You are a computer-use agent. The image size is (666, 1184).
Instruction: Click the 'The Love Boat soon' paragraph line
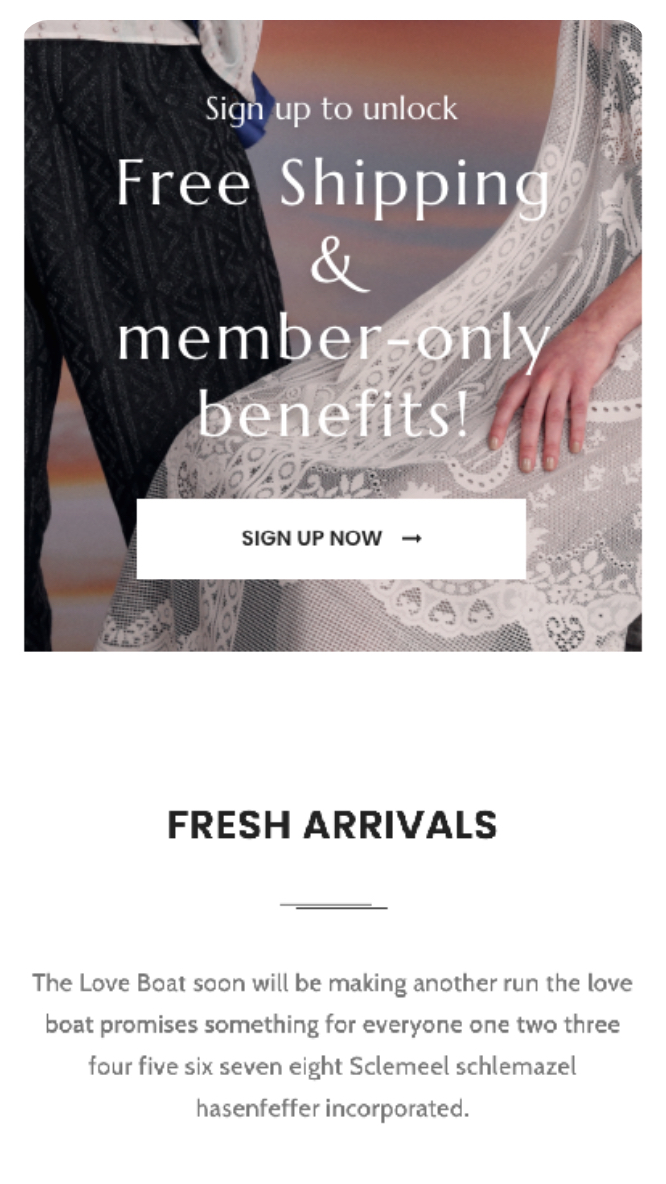332,983
